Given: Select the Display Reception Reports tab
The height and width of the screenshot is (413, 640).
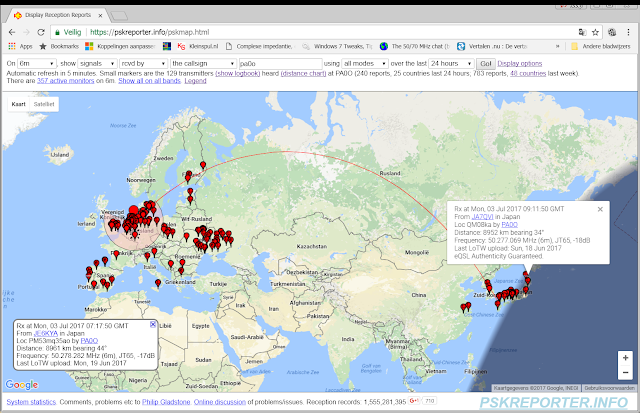Looking at the screenshot, I should (x=58, y=15).
